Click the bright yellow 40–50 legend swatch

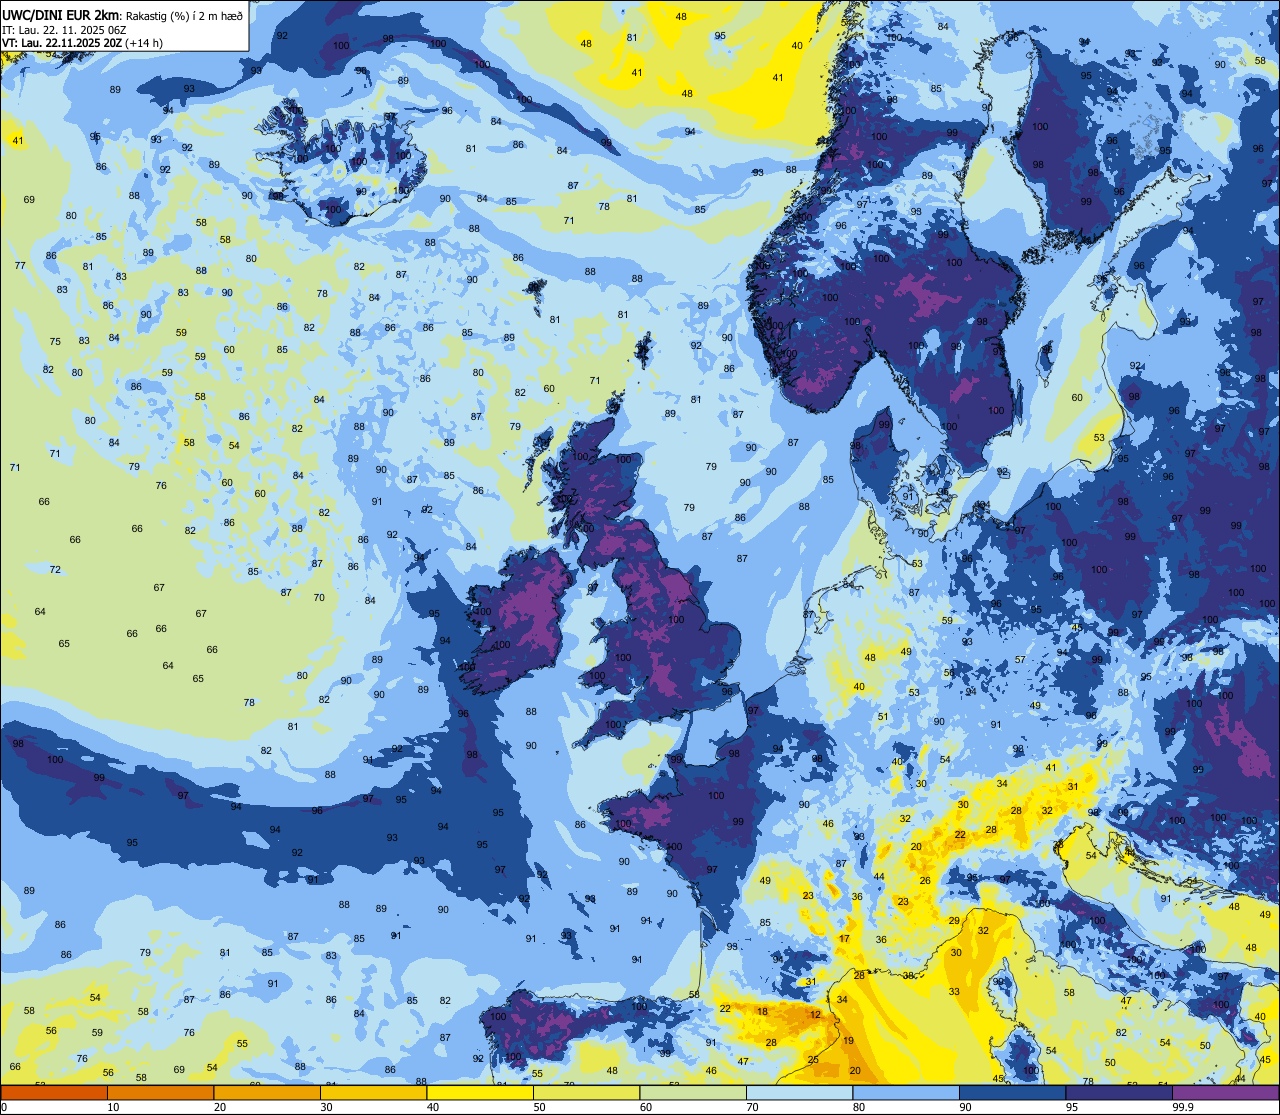(x=480, y=1092)
